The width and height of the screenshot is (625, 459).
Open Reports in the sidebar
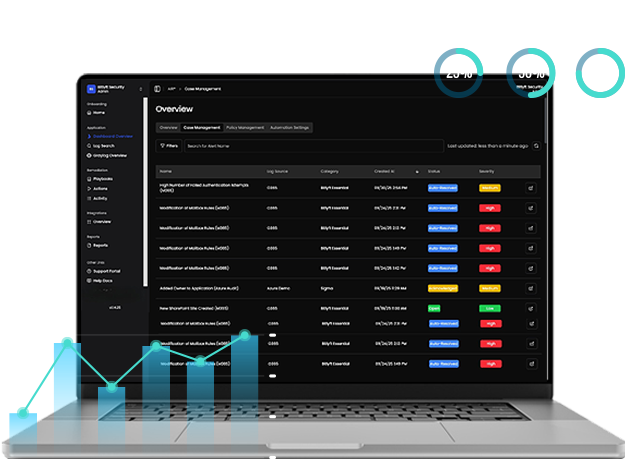pyautogui.click(x=101, y=244)
